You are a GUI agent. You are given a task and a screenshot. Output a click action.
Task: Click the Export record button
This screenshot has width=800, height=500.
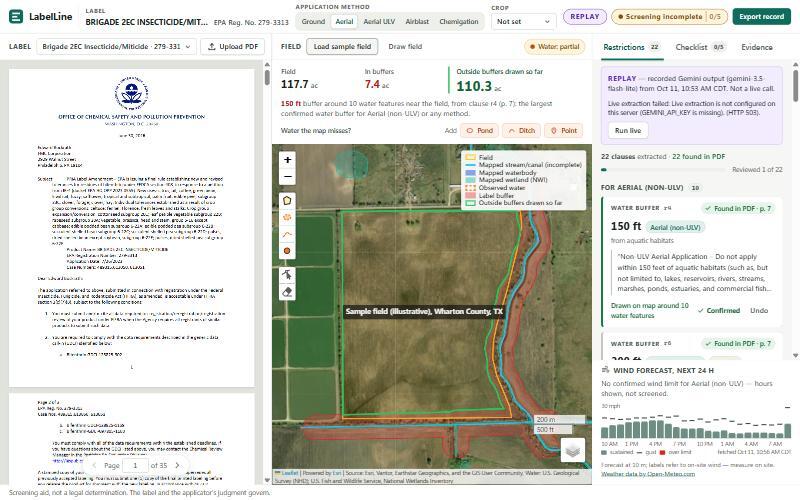point(761,16)
